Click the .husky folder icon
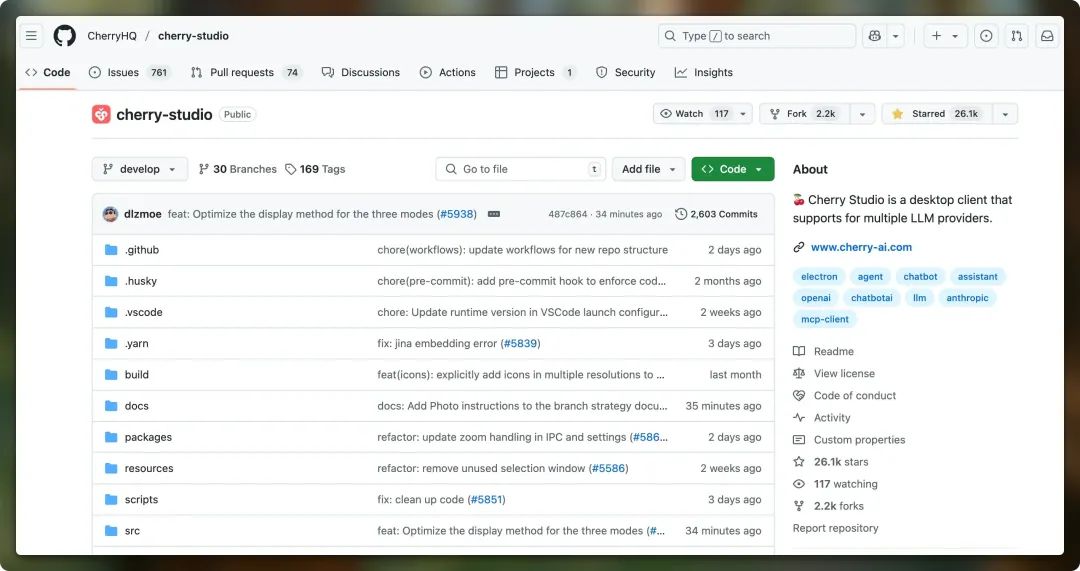Image resolution: width=1080 pixels, height=571 pixels. [111, 281]
